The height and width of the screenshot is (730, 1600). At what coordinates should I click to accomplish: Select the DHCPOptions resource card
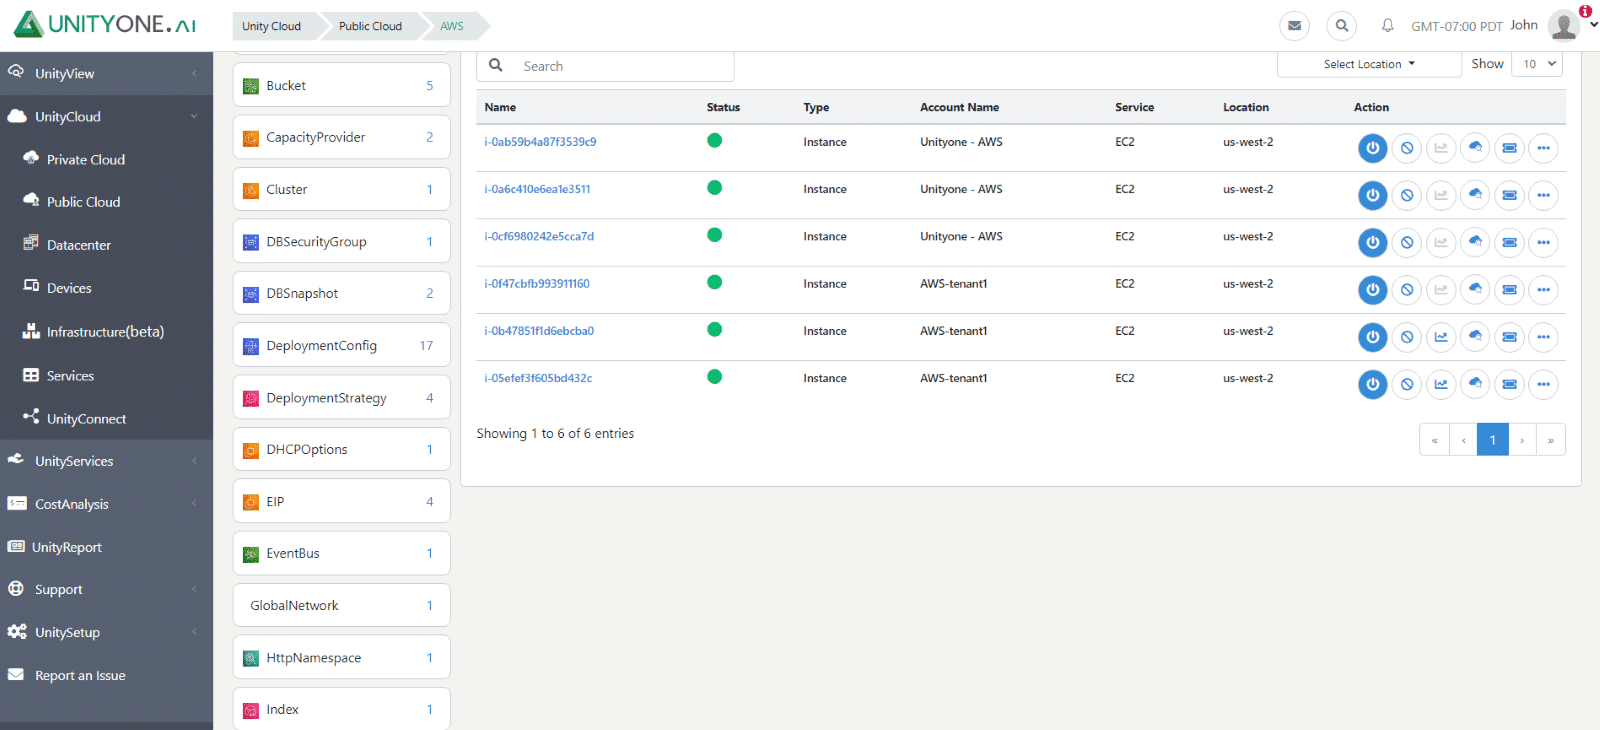[341, 449]
